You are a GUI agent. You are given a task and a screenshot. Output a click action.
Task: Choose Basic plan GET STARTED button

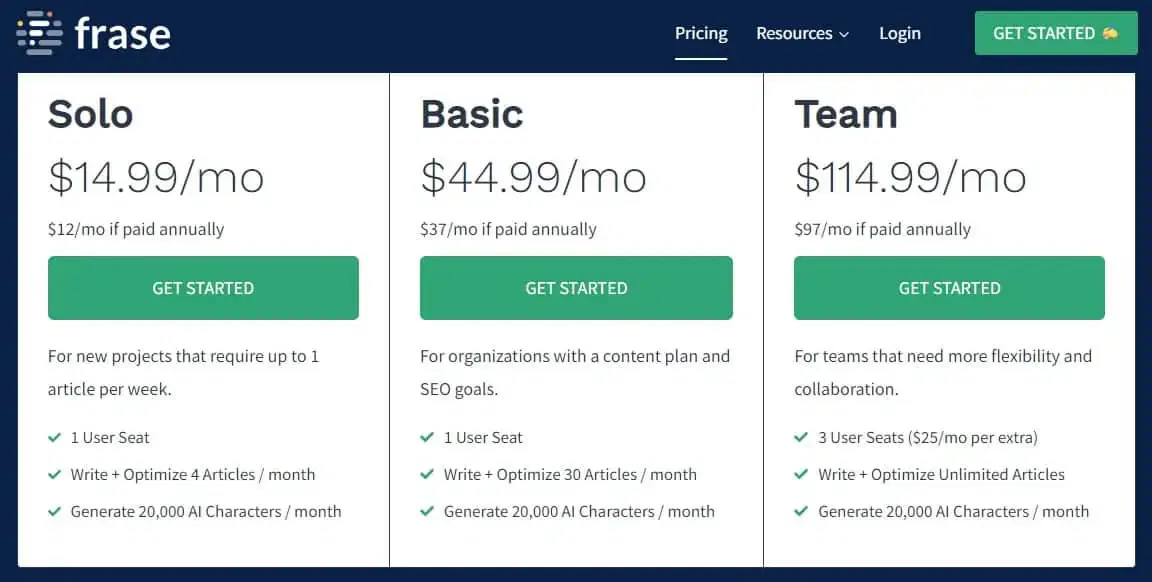(x=576, y=288)
